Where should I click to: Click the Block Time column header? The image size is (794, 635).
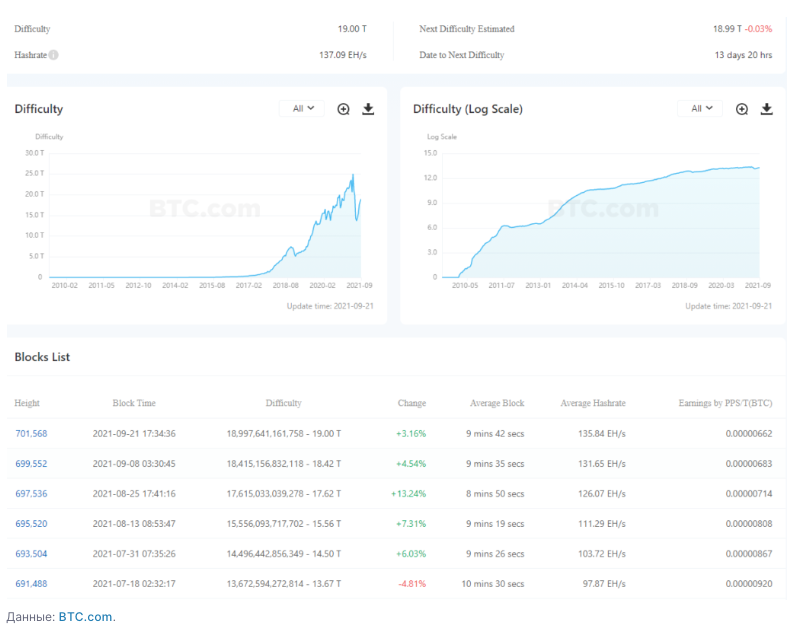click(x=134, y=403)
